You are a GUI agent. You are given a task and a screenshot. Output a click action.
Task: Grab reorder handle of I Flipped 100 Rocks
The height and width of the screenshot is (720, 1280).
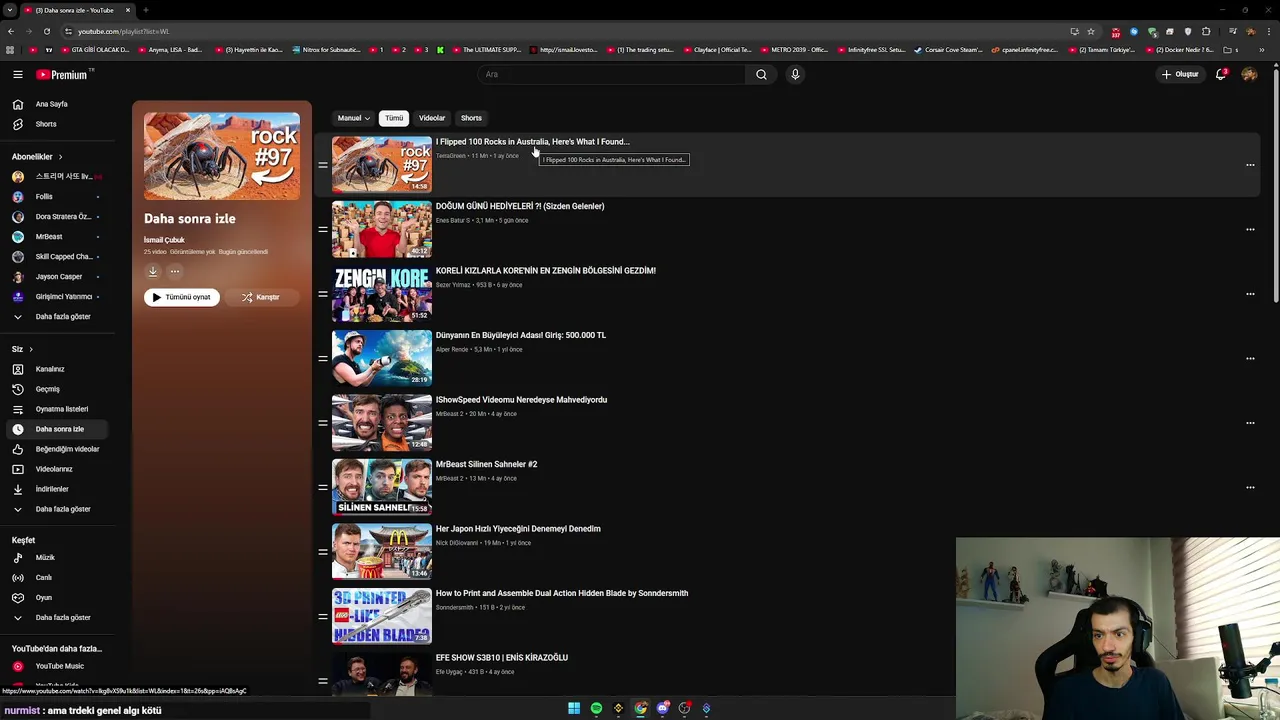pos(323,165)
